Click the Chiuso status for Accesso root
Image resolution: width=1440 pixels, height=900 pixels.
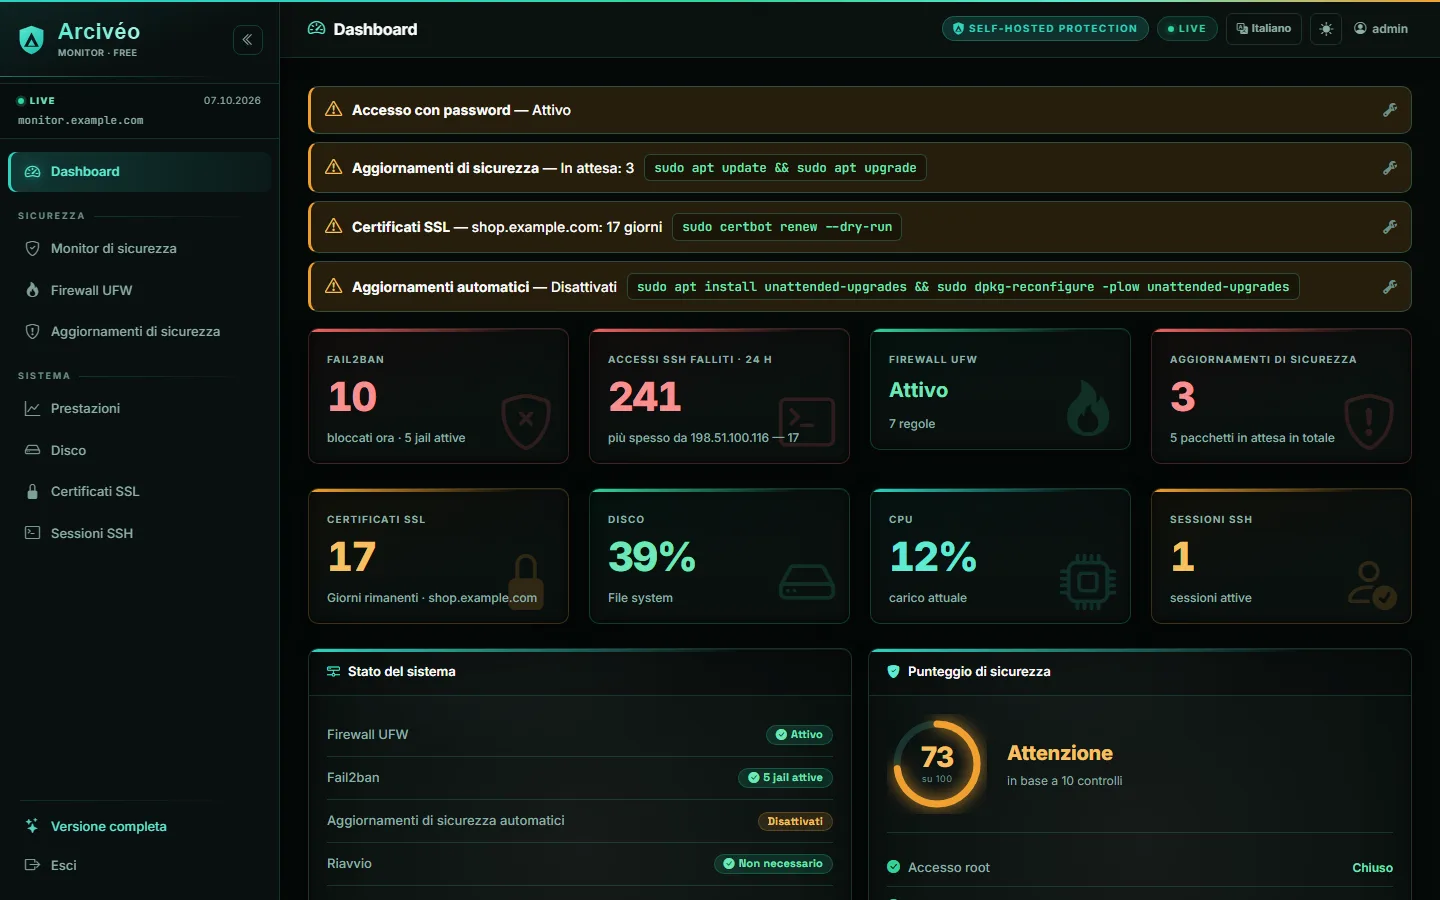point(1372,868)
